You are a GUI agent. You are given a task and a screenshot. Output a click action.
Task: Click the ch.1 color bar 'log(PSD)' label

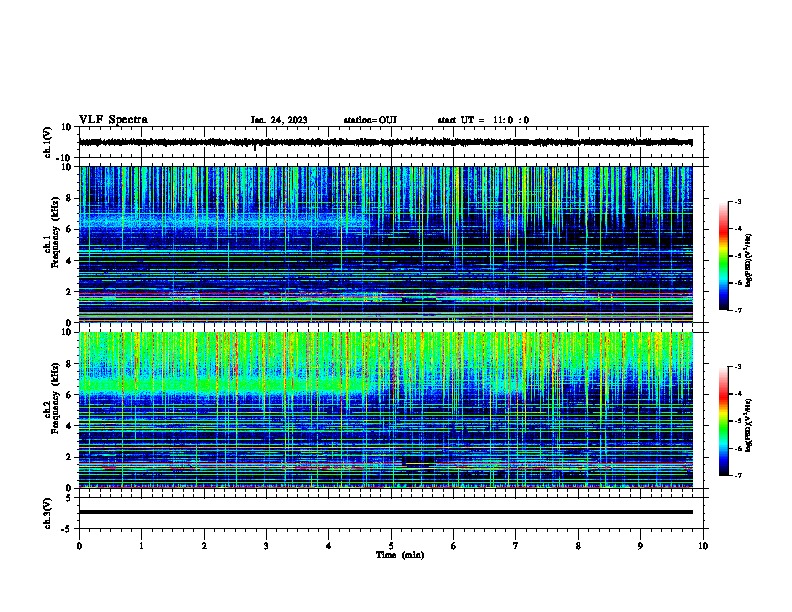[749, 260]
